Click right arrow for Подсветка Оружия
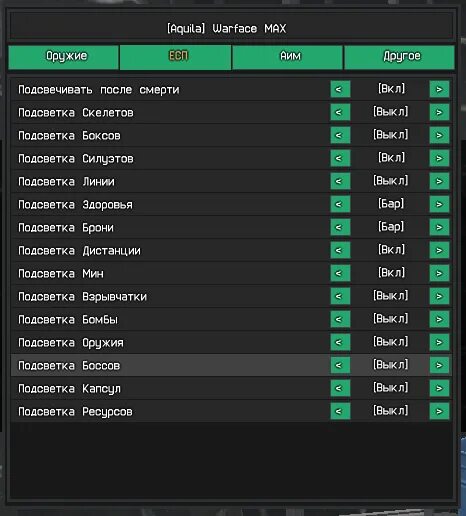Viewport: 466px width, 516px height. coord(439,342)
